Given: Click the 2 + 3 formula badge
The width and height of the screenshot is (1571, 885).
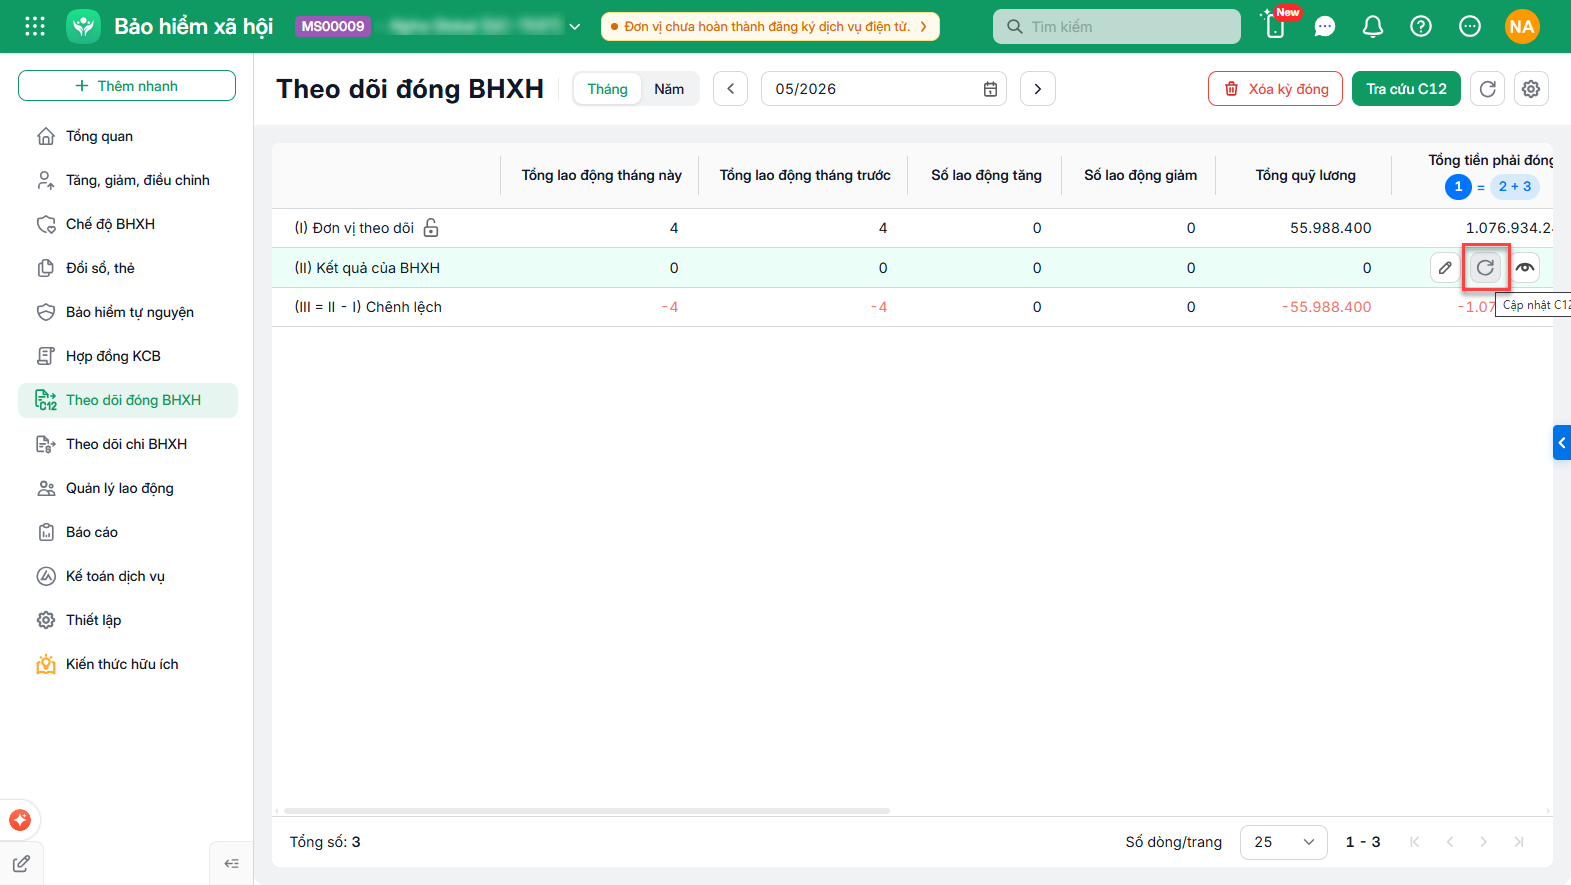Looking at the screenshot, I should (x=1514, y=186).
